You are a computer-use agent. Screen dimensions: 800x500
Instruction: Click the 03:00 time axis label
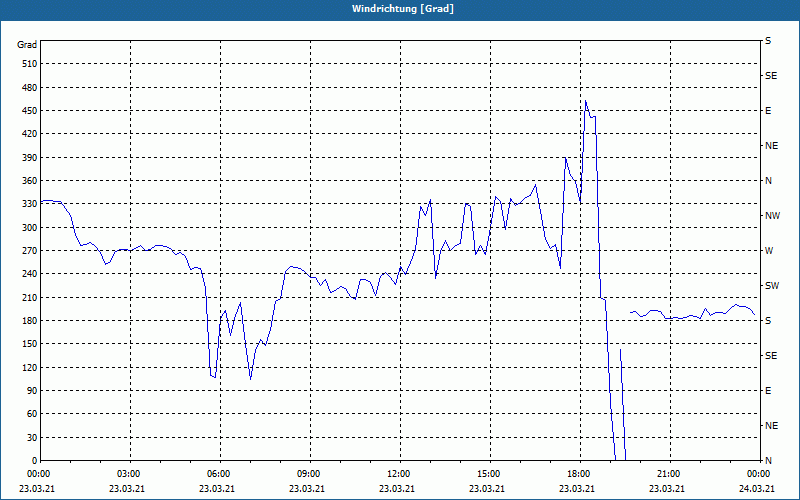(129, 474)
